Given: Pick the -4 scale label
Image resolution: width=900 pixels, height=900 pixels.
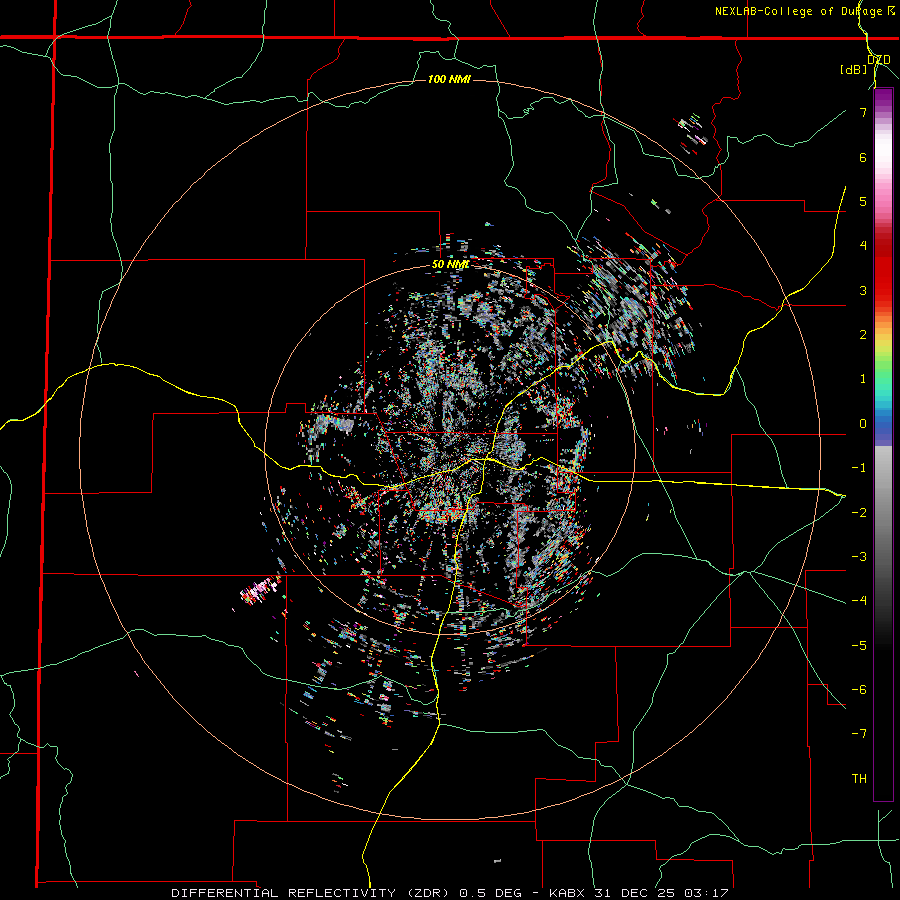Looking at the screenshot, I should point(859,601).
